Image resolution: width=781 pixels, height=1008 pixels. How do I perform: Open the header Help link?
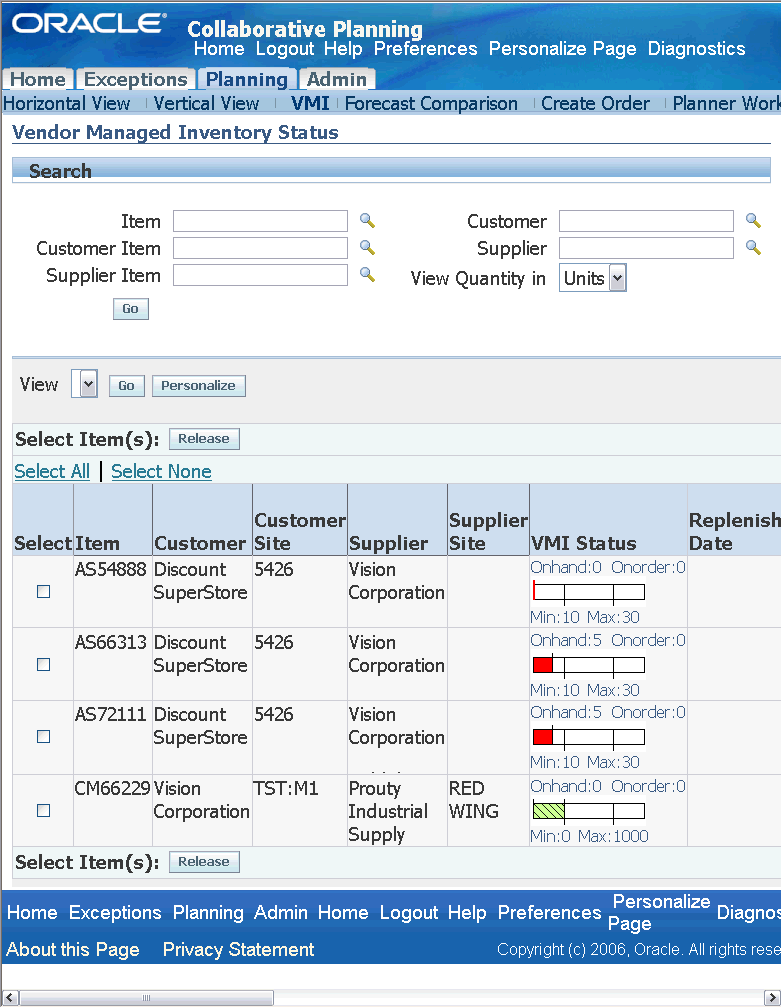343,49
